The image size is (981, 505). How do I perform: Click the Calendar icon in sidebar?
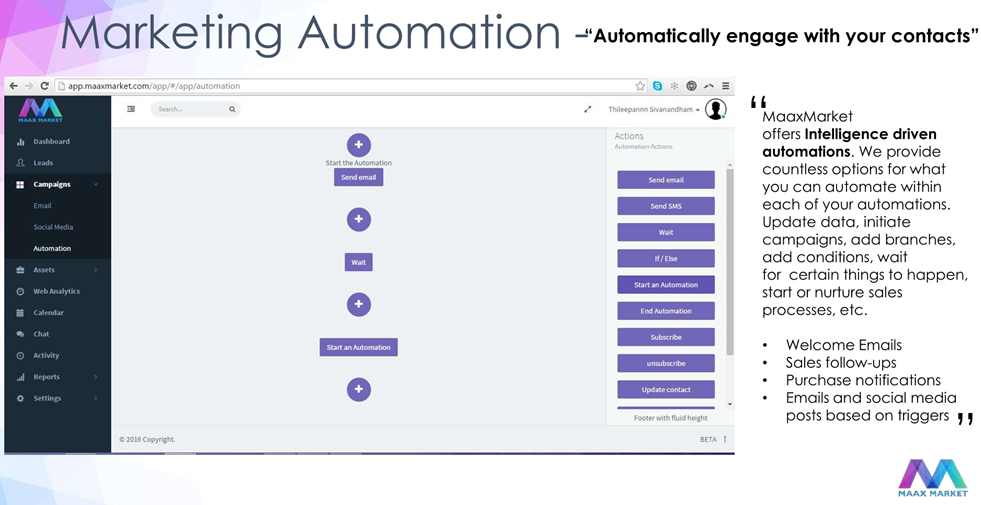point(20,312)
